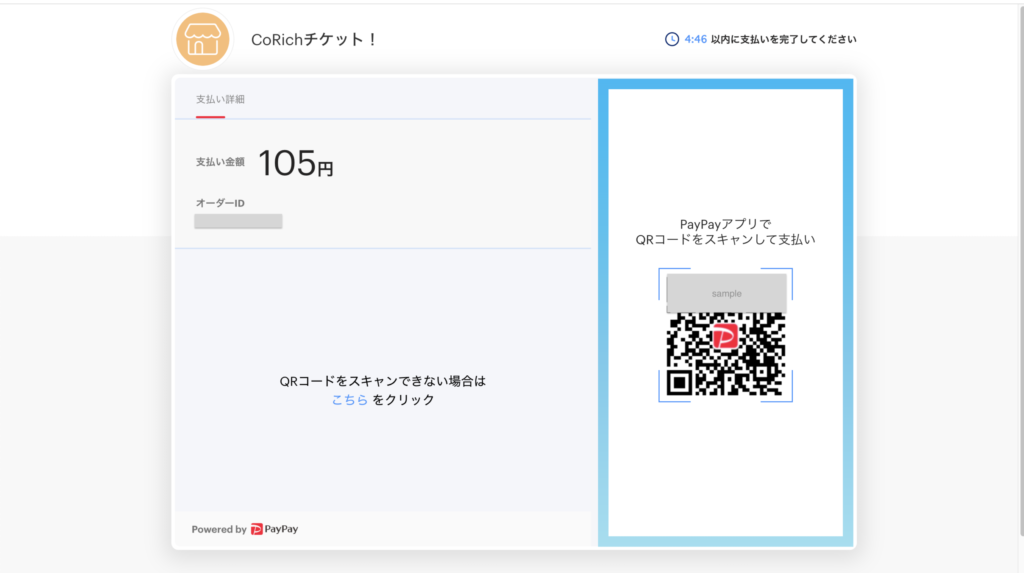Click the top-right corner bracket of the QR frame

787,273
